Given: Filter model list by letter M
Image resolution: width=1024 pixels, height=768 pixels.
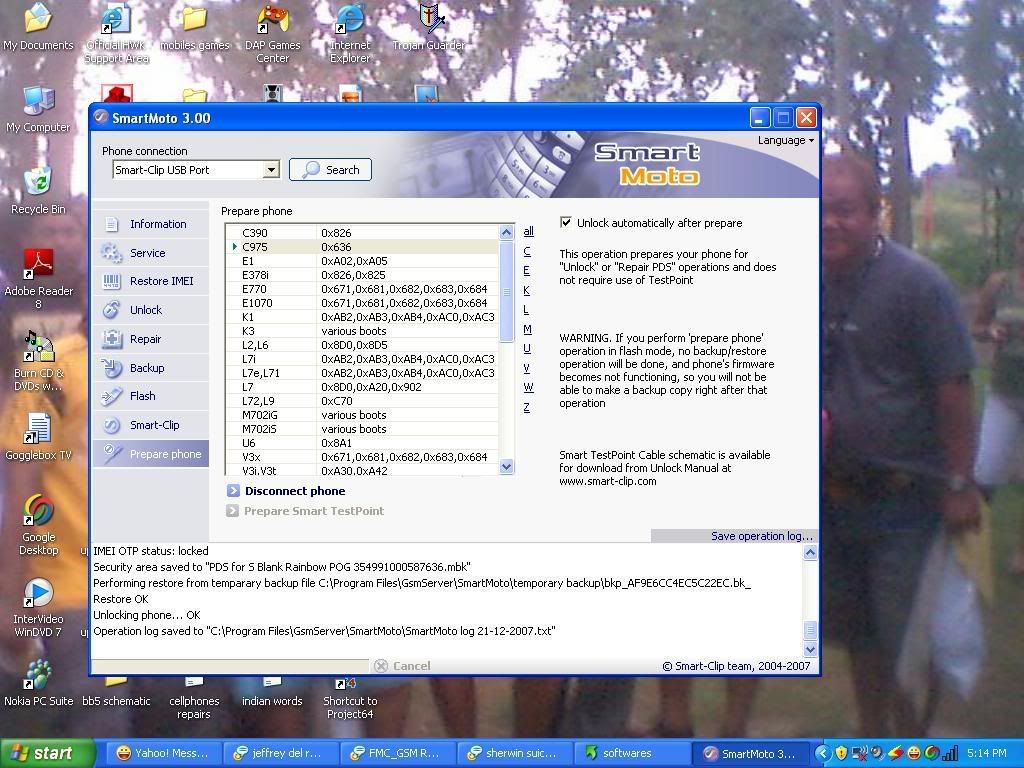Looking at the screenshot, I should click(527, 330).
